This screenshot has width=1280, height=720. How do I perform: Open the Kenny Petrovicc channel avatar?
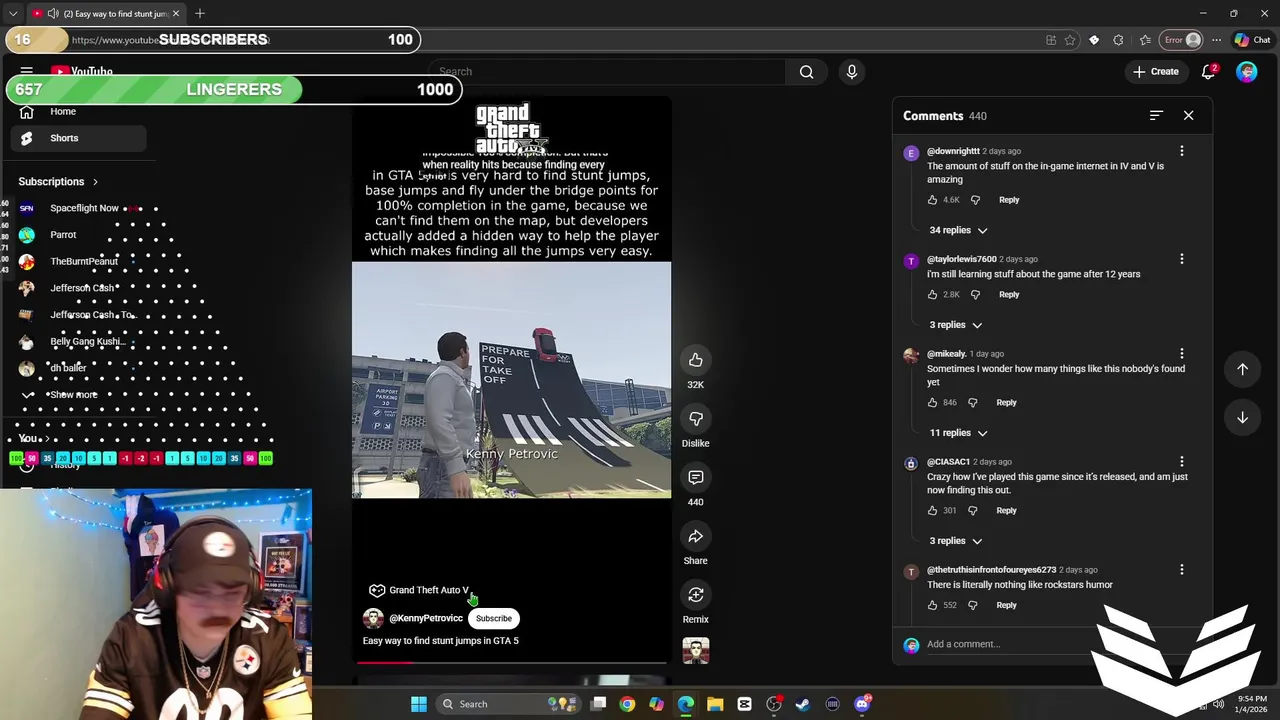[373, 619]
